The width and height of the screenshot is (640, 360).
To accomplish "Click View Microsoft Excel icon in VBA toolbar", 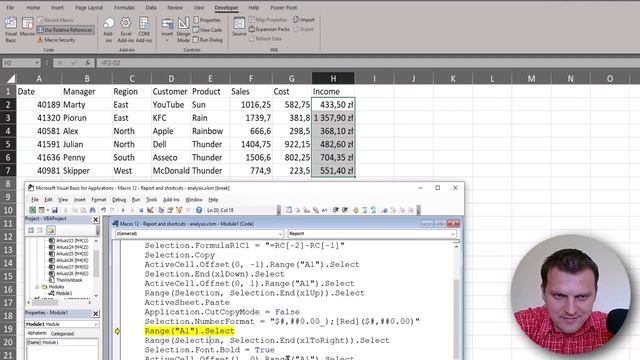I will [x=32, y=210].
